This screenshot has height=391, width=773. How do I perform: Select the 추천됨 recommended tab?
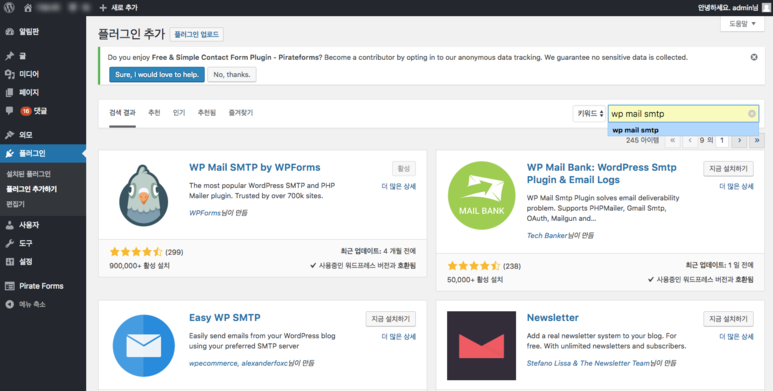point(207,113)
